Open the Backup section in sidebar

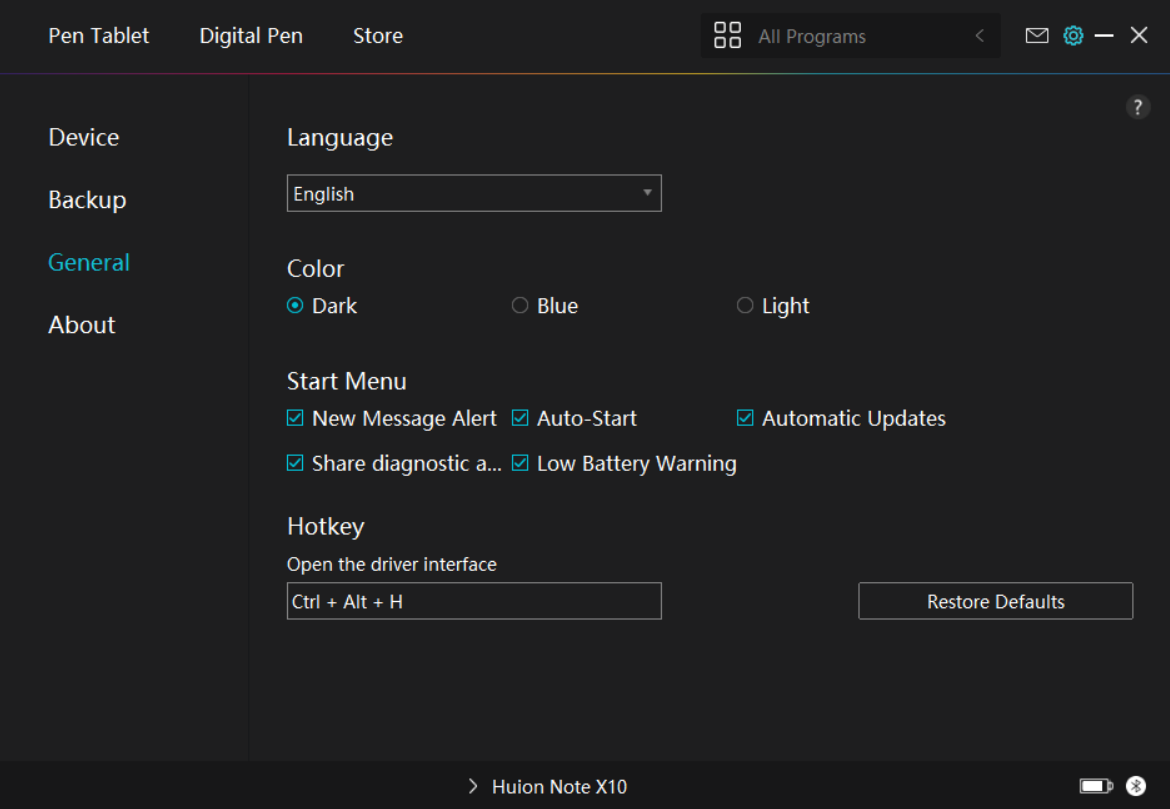pyautogui.click(x=87, y=200)
